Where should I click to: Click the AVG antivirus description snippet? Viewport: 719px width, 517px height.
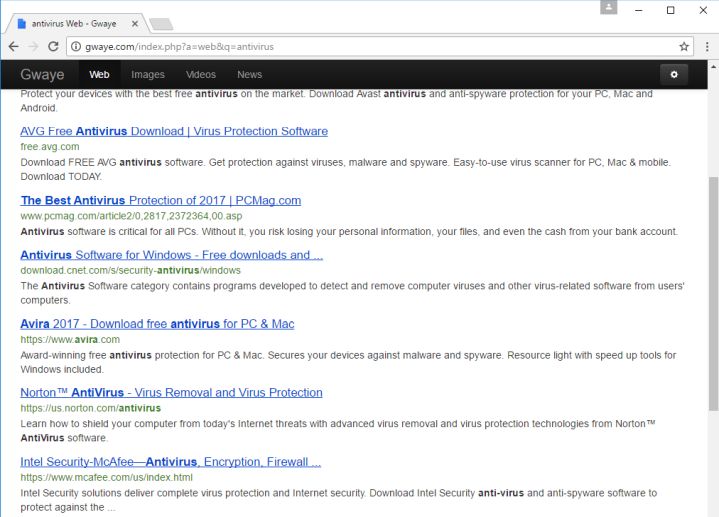pyautogui.click(x=345, y=169)
